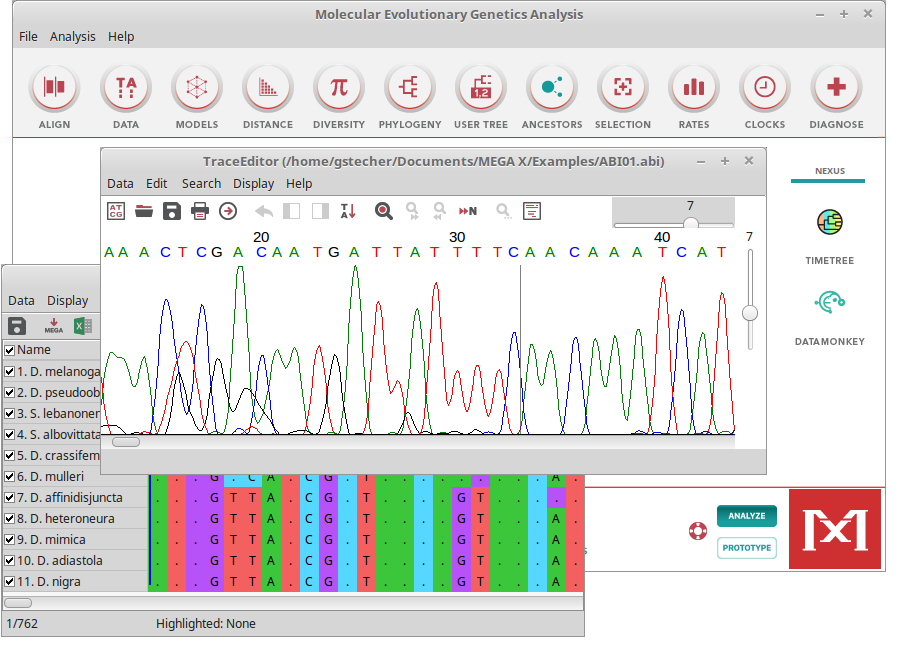Uncheck 9. D. mimica sequence

10,540
